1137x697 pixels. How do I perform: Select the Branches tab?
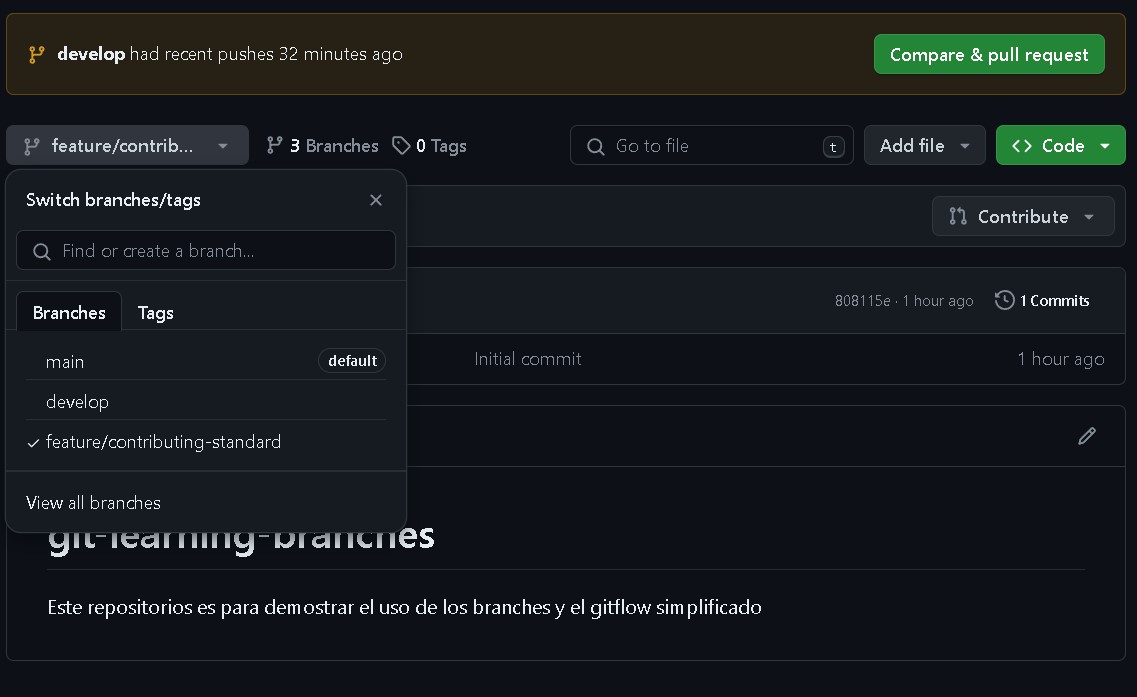pyautogui.click(x=69, y=313)
